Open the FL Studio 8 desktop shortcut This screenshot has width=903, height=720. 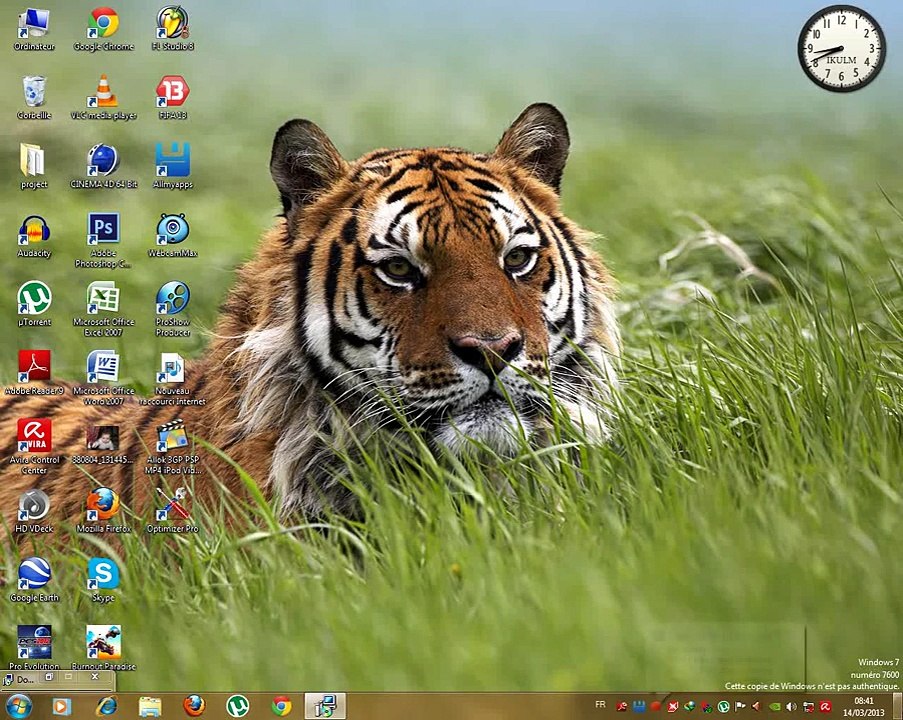pyautogui.click(x=172, y=24)
